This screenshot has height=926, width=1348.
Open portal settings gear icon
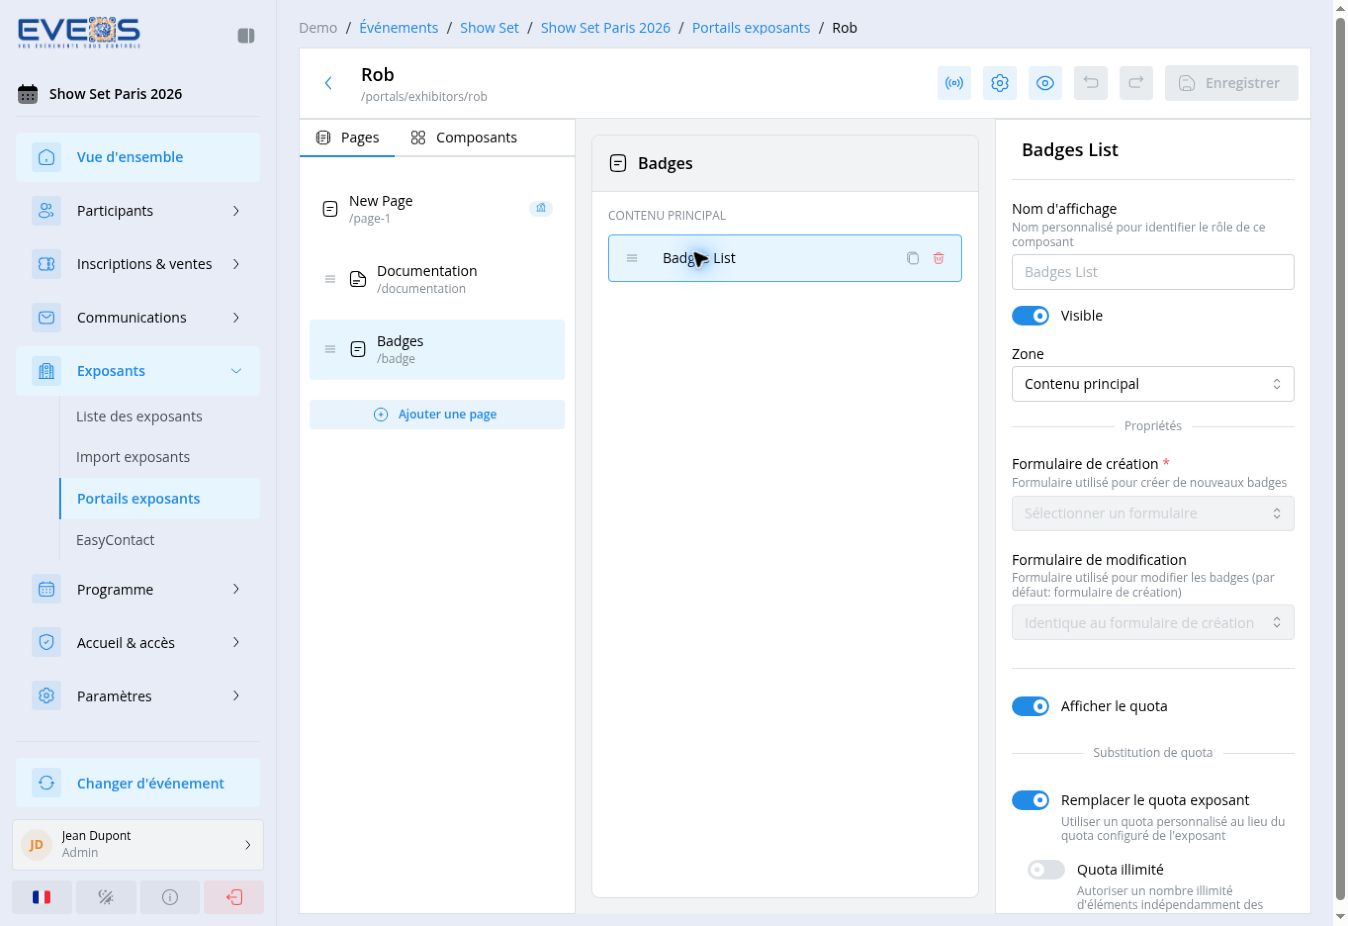[x=1000, y=83]
